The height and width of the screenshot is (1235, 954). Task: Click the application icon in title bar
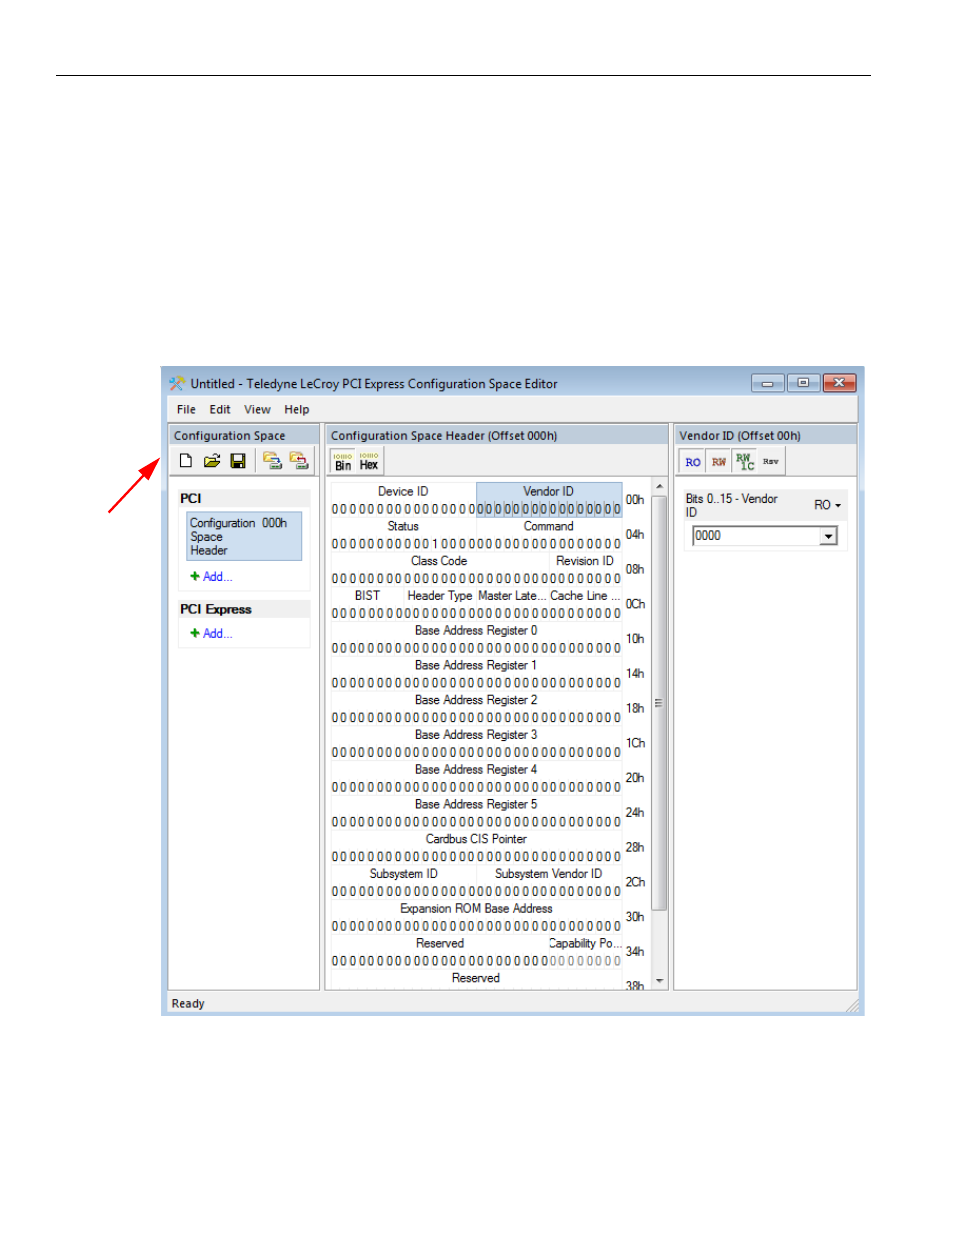coord(177,383)
